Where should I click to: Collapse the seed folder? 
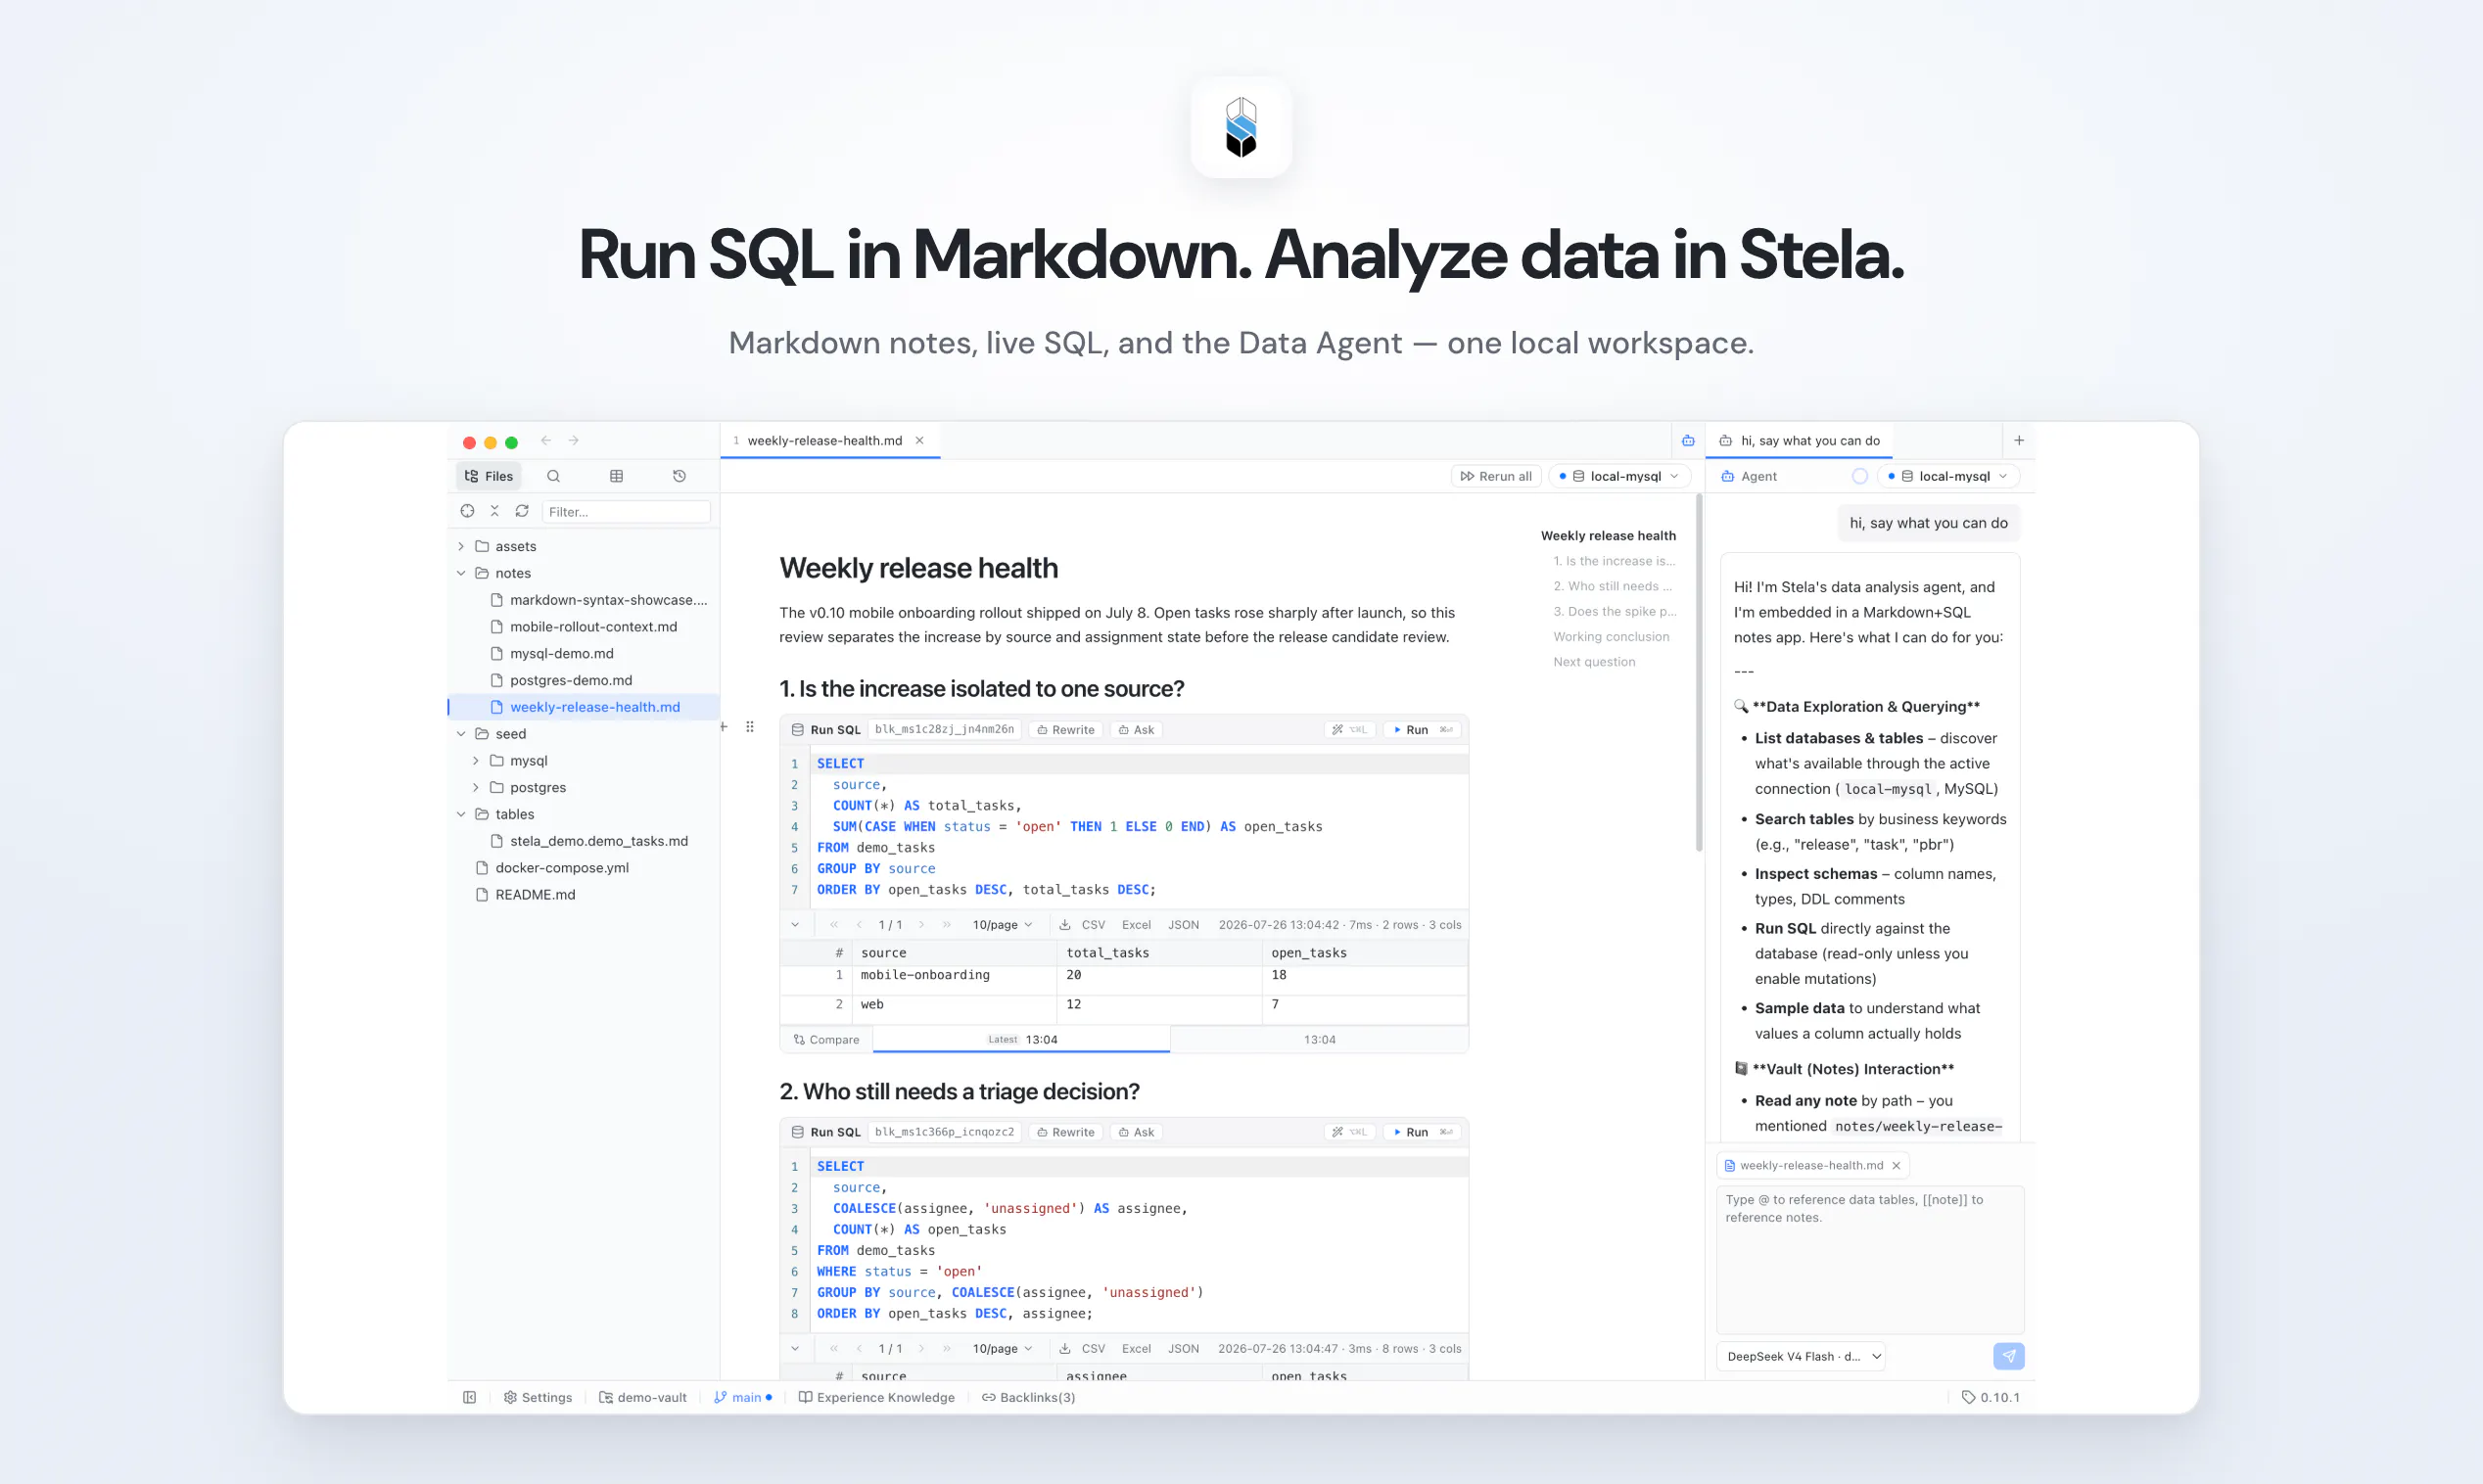pyautogui.click(x=461, y=734)
